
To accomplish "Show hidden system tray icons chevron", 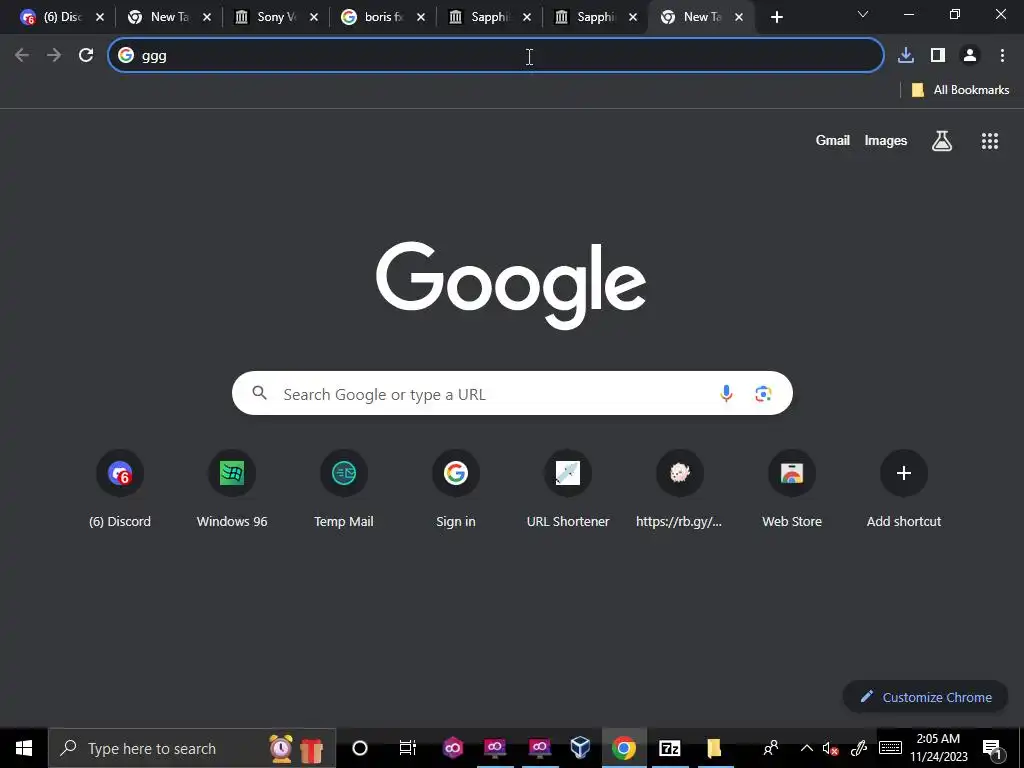I will 807,748.
